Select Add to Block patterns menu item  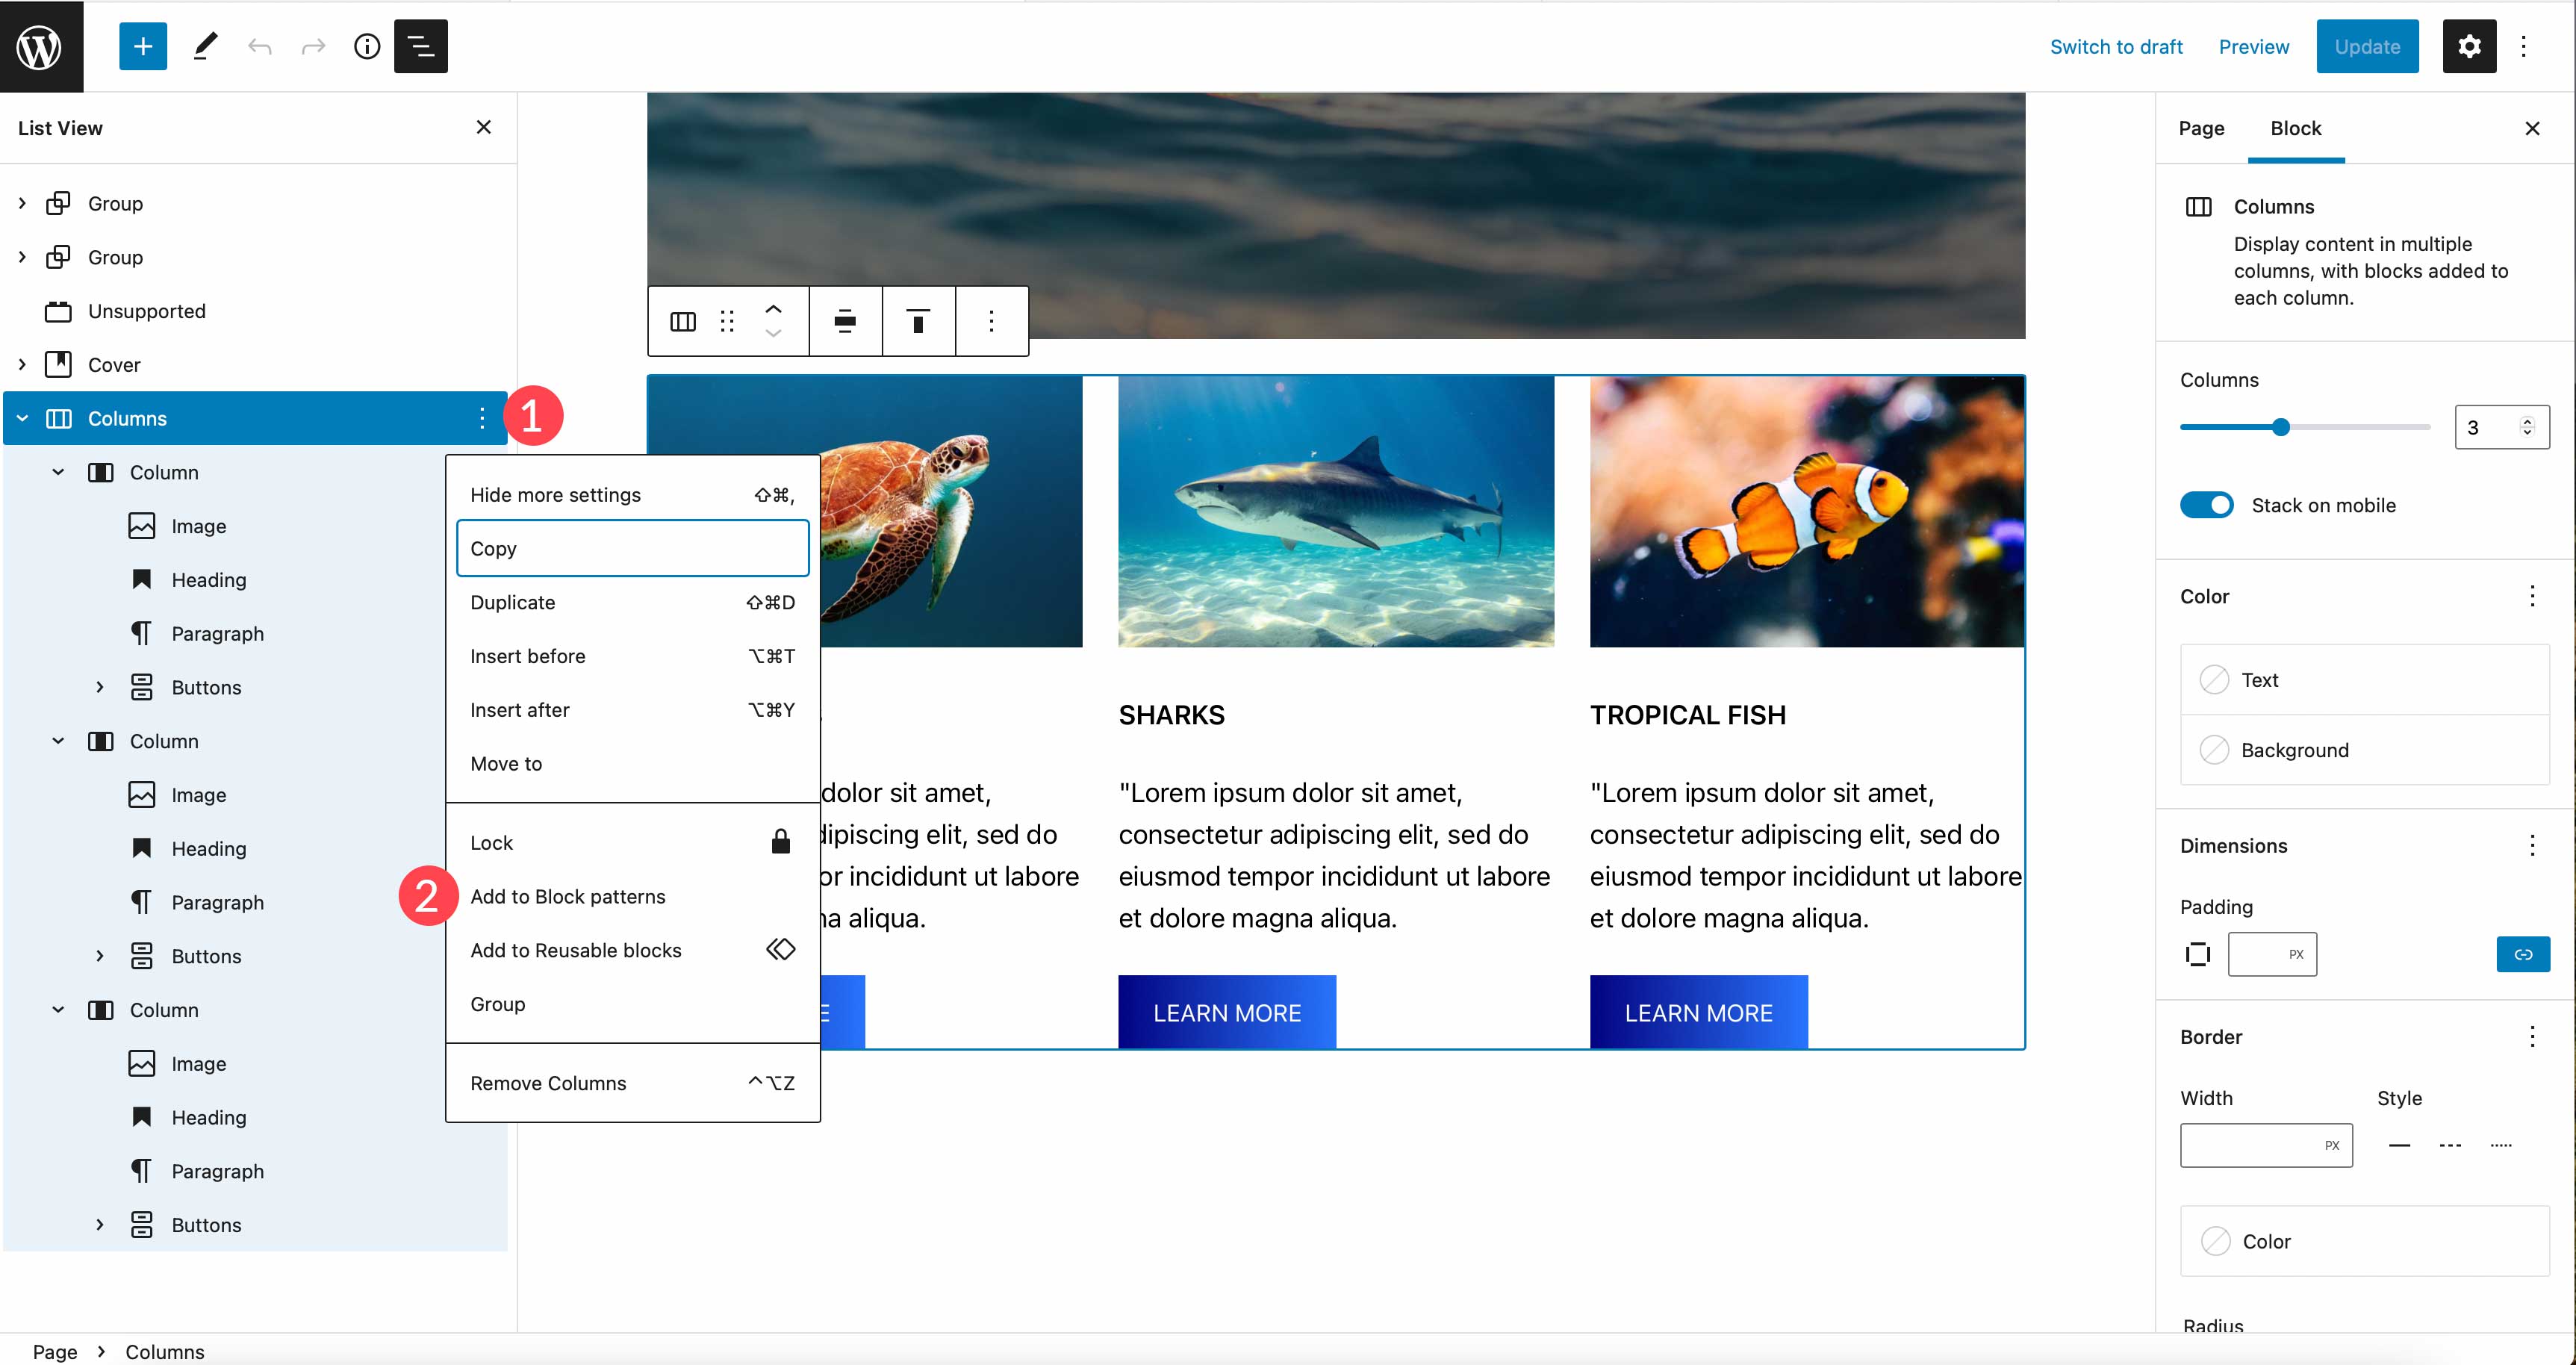tap(567, 895)
